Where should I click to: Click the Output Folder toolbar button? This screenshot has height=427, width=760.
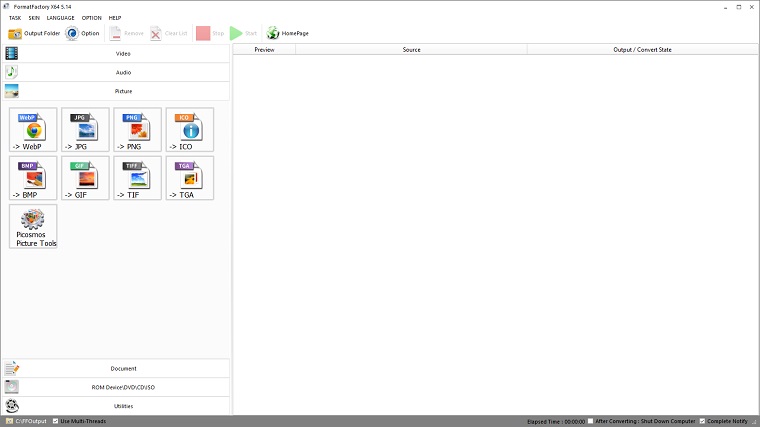(34, 33)
